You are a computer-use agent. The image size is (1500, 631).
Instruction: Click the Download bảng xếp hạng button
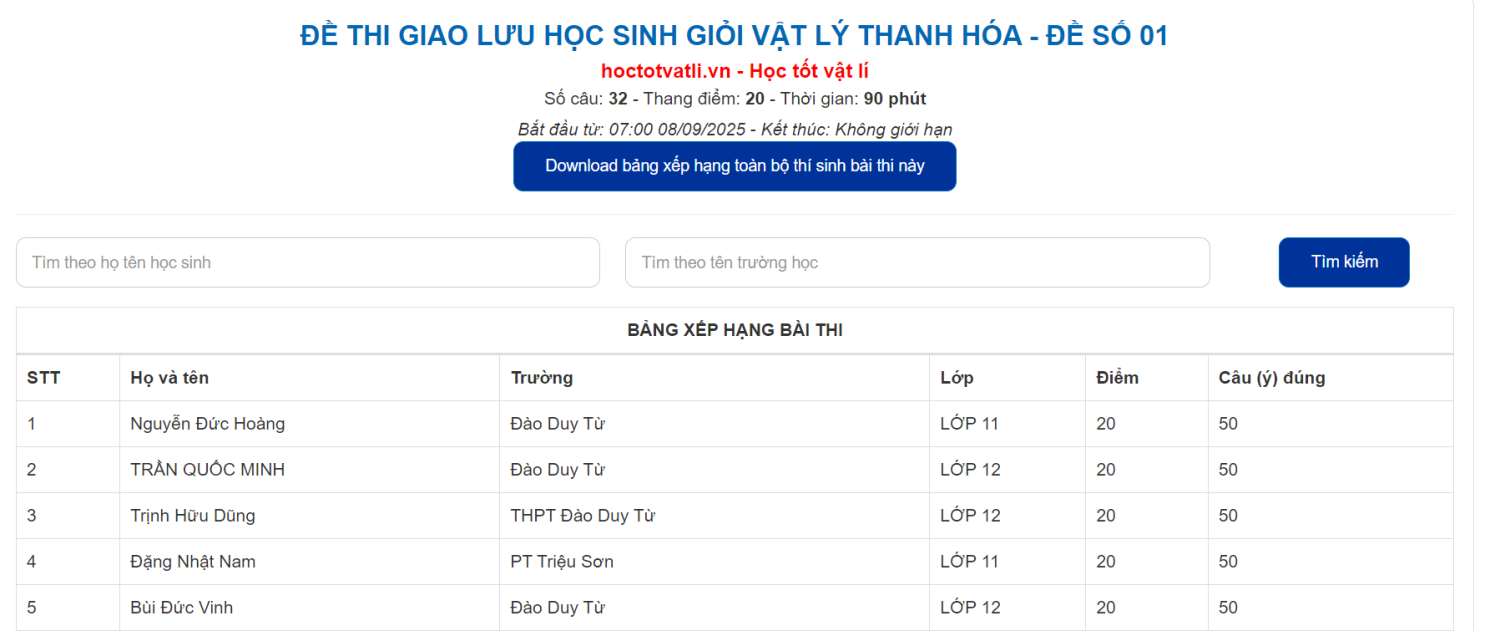734,166
